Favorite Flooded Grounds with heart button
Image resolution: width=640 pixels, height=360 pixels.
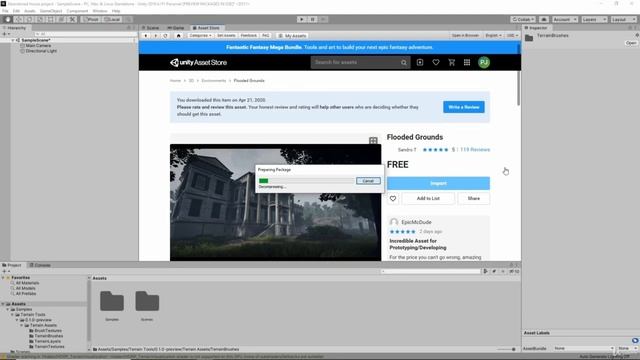393,198
